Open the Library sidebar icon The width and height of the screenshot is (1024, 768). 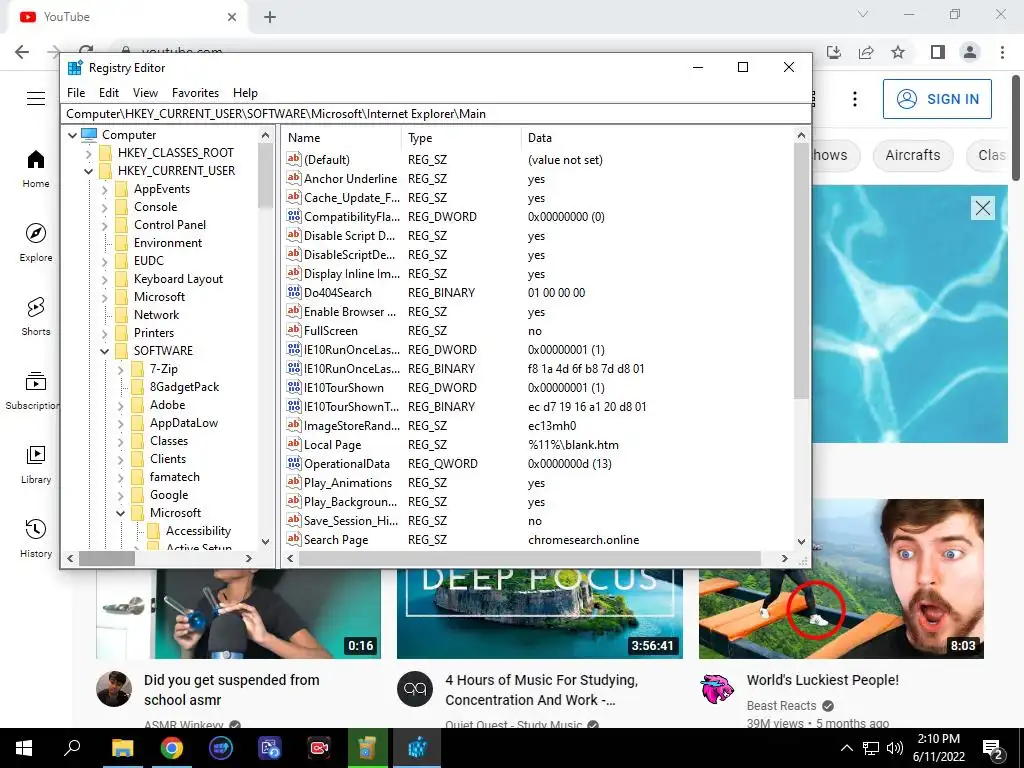[35, 455]
